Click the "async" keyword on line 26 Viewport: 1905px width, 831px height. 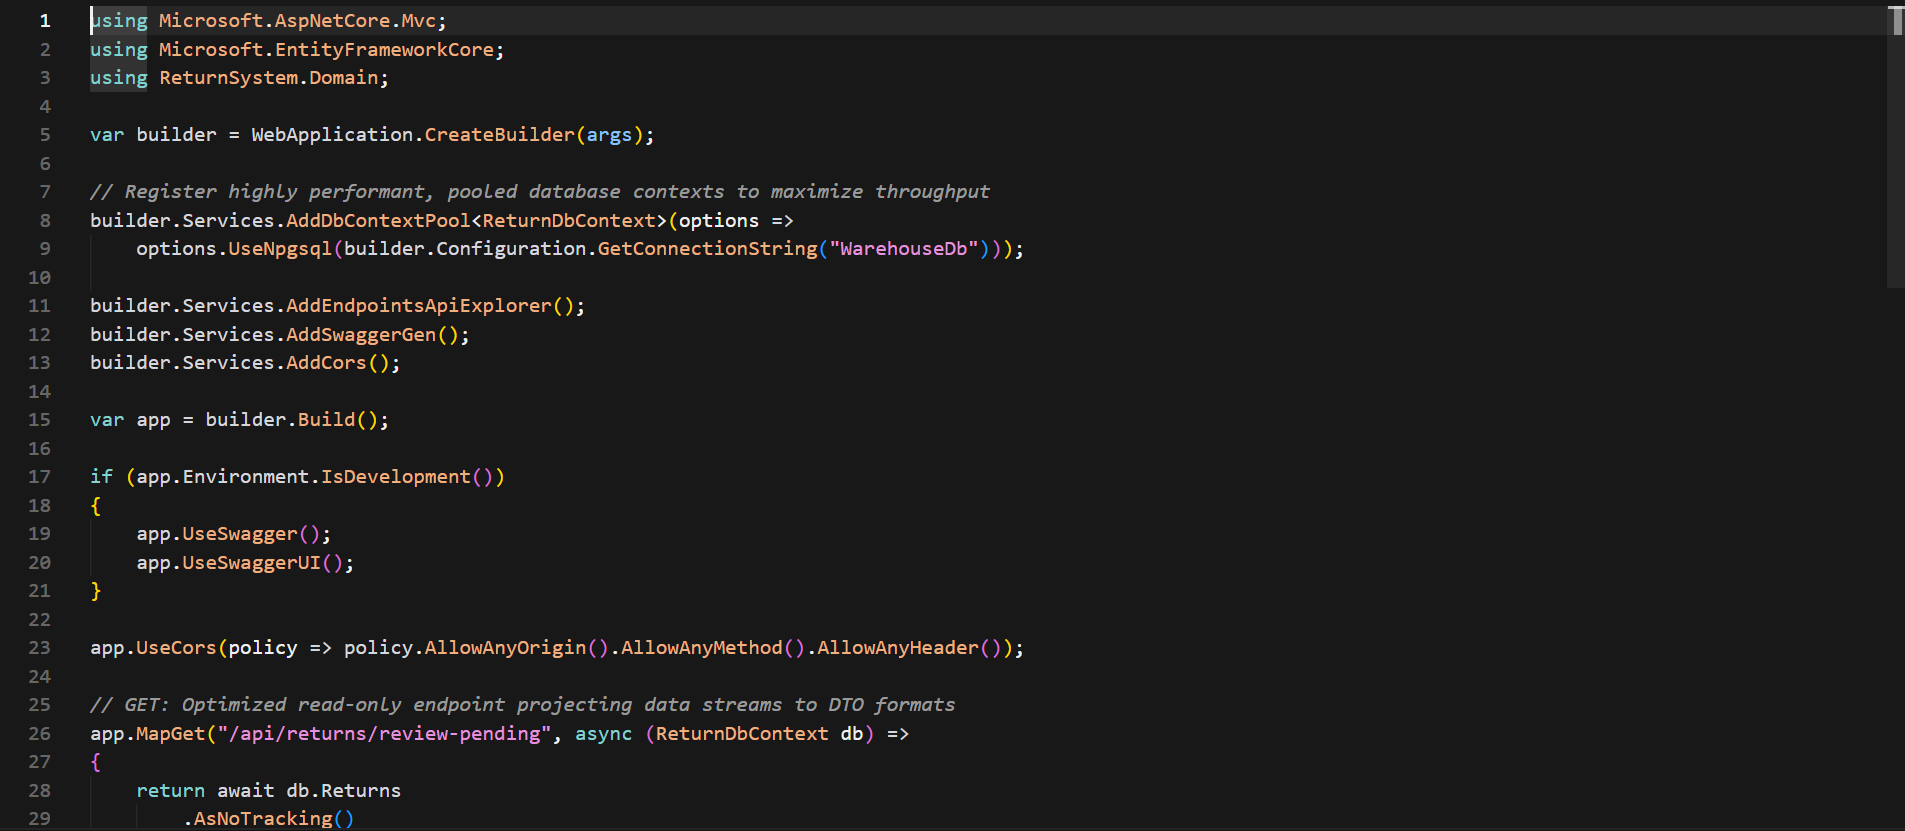604,734
